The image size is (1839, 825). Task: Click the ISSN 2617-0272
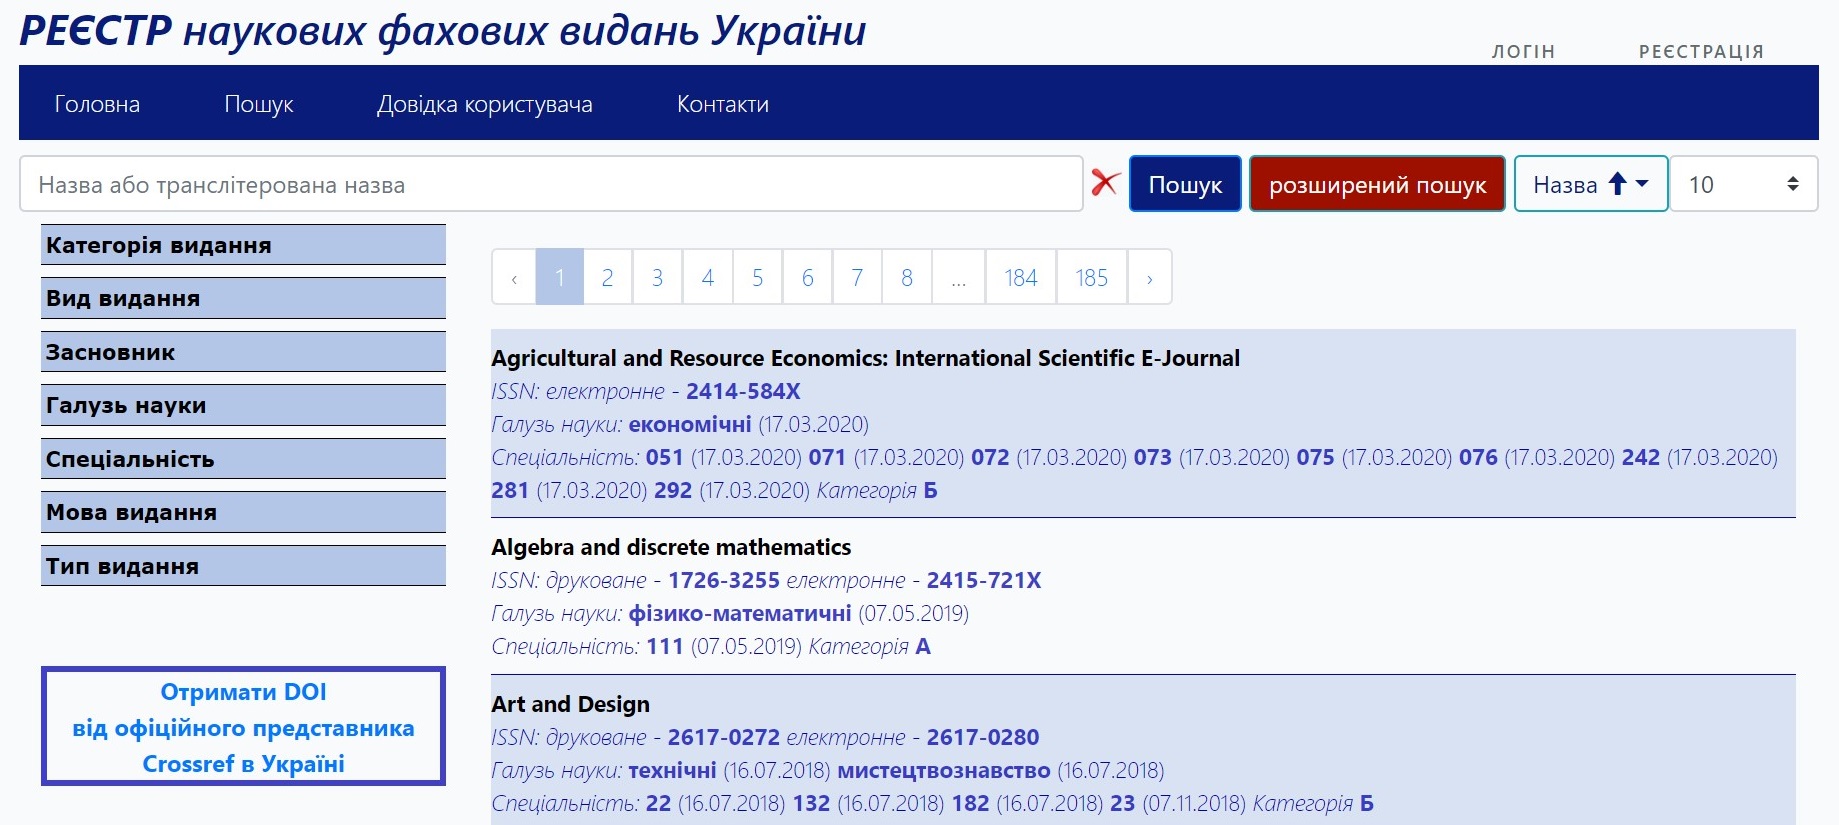(724, 737)
